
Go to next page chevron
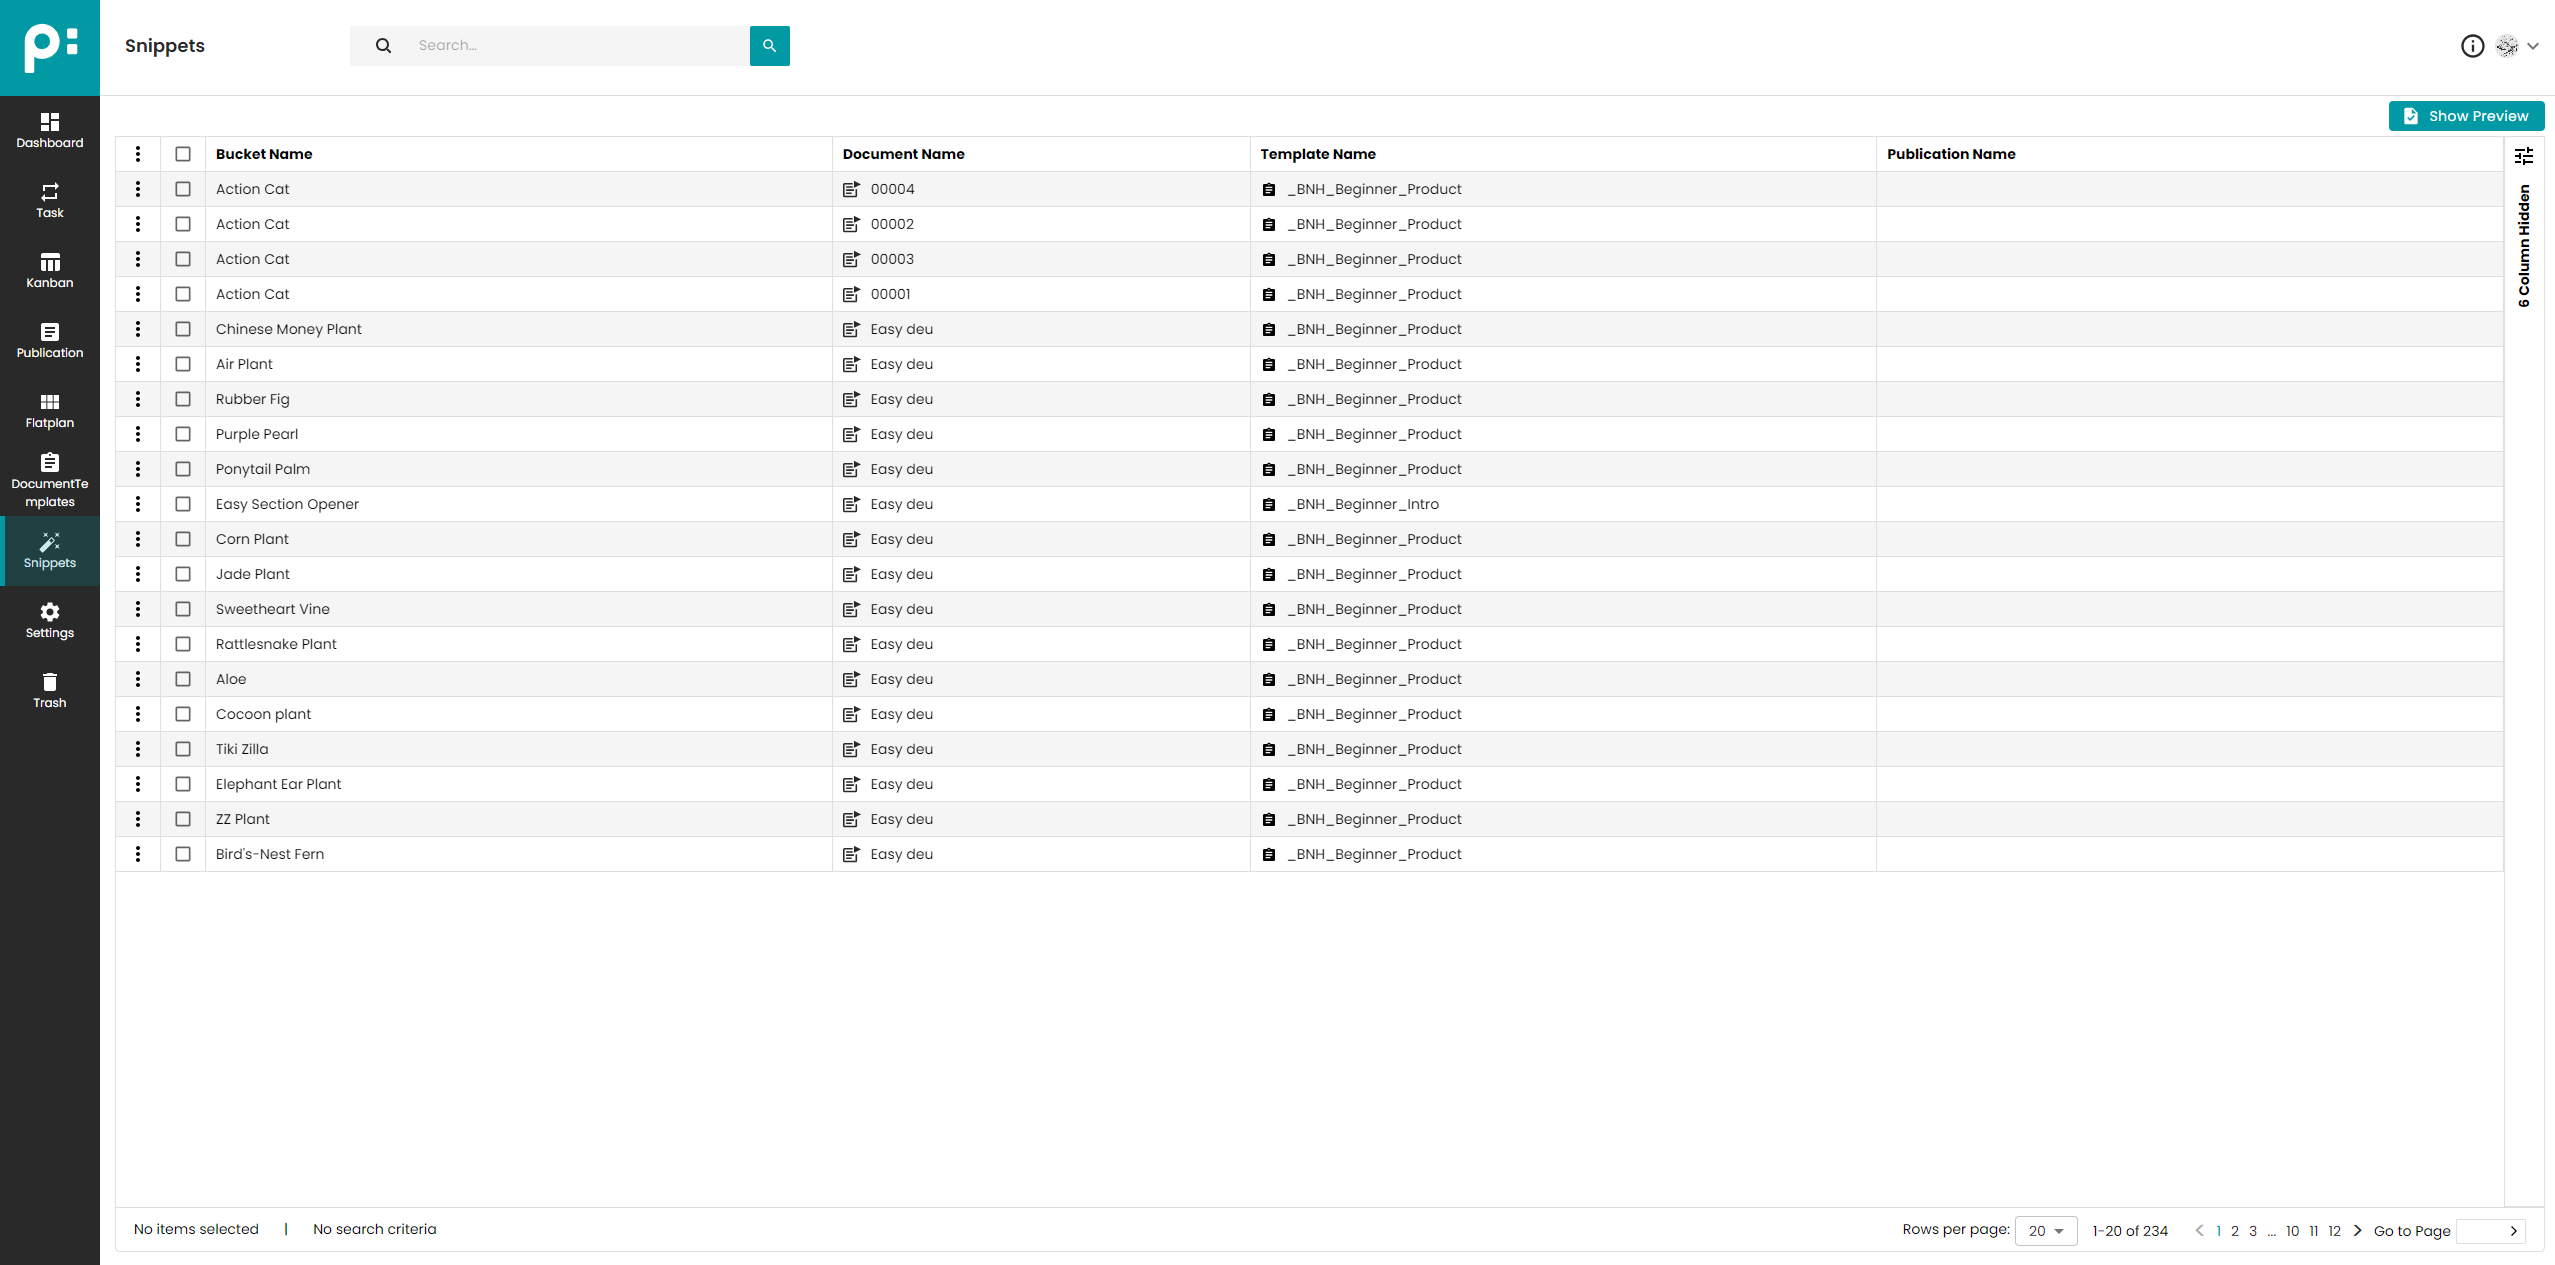pyautogui.click(x=2357, y=1231)
